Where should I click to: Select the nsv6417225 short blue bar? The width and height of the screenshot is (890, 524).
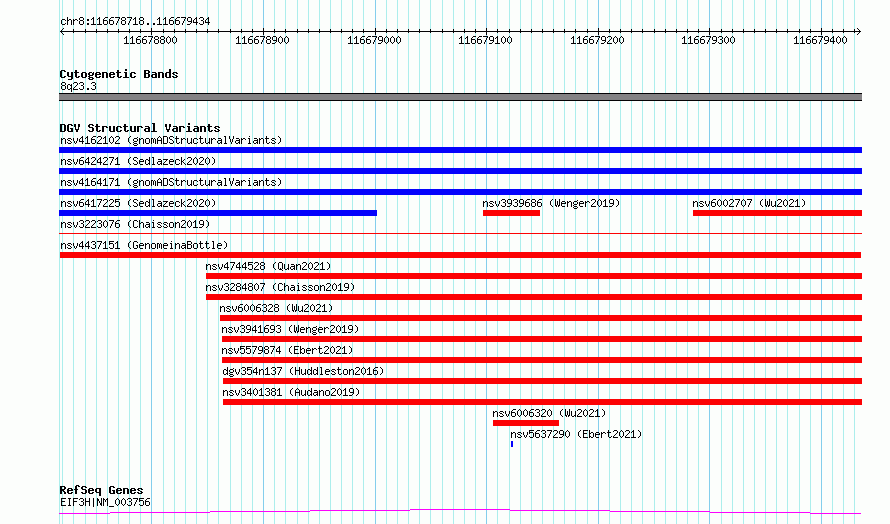coord(218,213)
